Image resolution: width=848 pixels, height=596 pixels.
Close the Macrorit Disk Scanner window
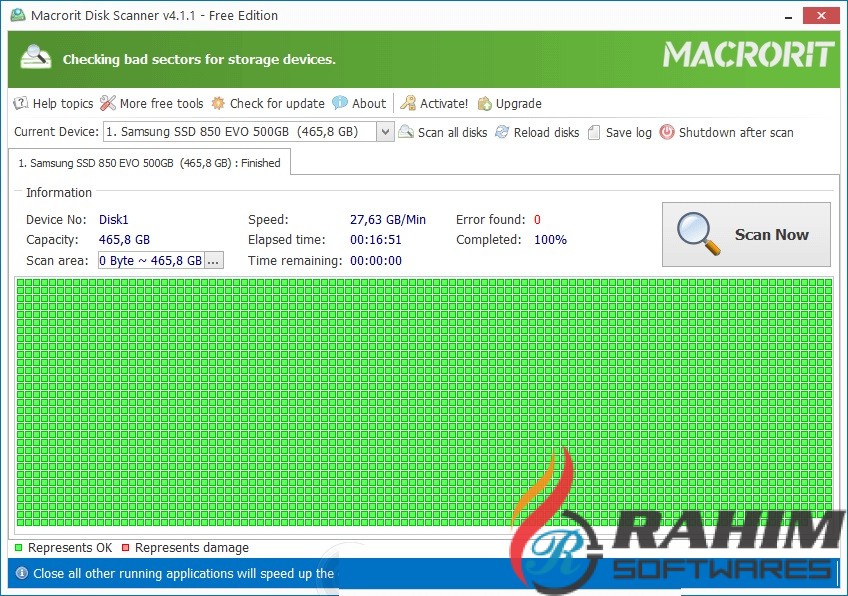coord(821,16)
